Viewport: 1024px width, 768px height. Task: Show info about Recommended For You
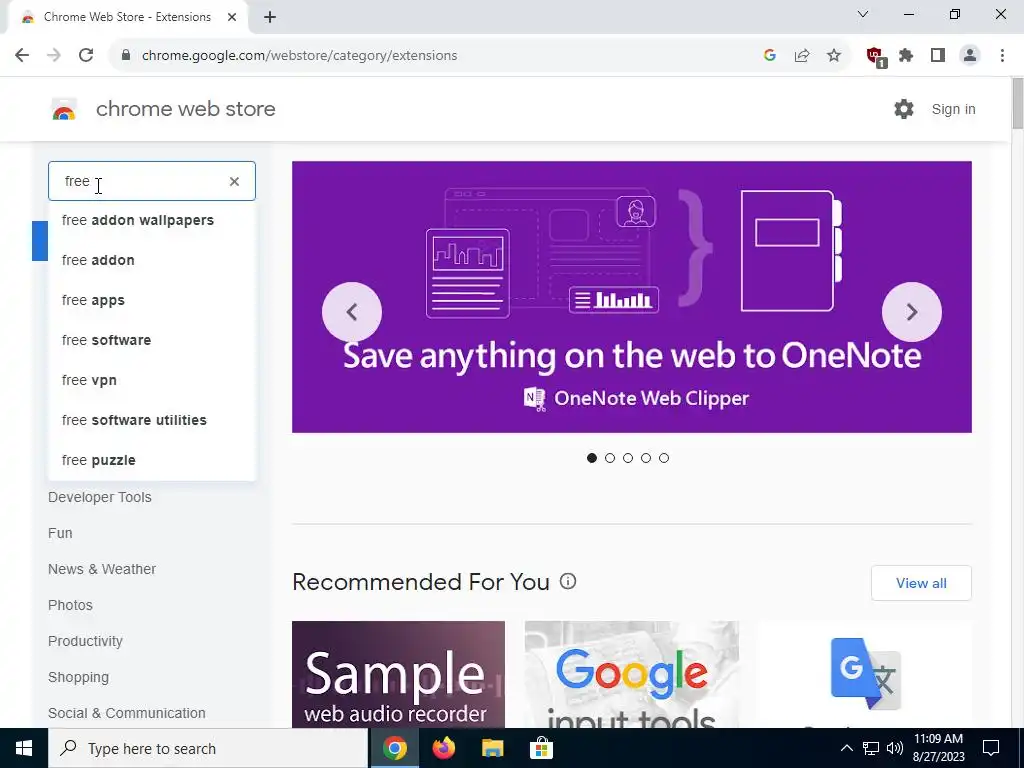tap(568, 581)
